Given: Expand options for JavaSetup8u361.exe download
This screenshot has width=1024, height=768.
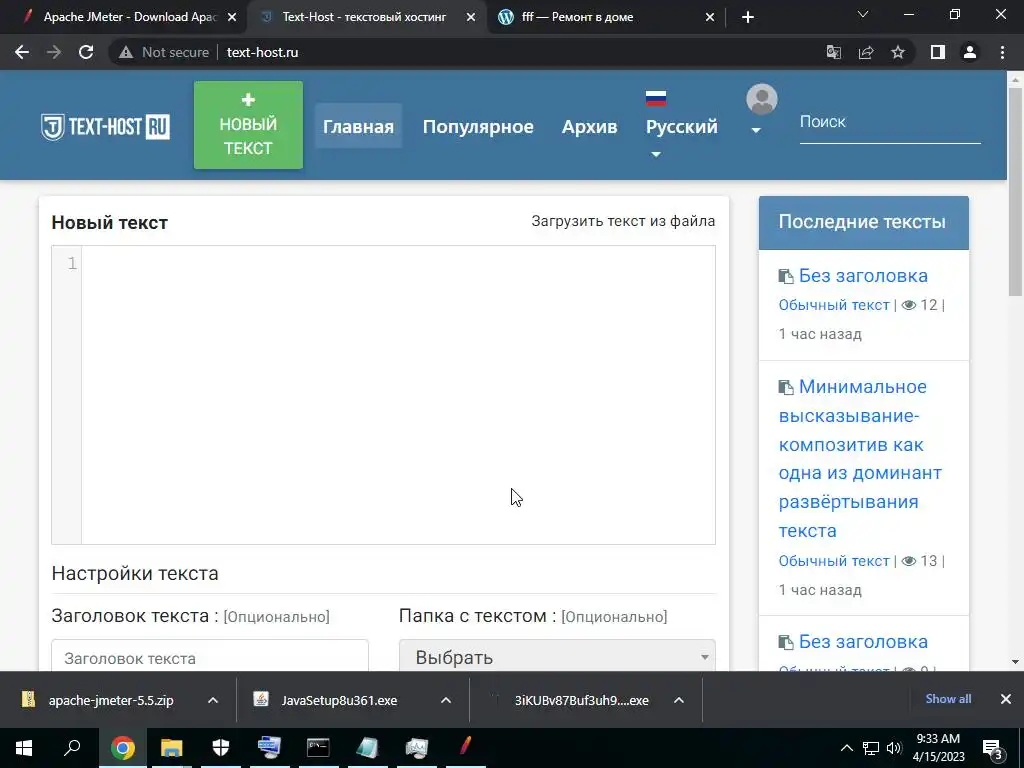Looking at the screenshot, I should [445, 700].
